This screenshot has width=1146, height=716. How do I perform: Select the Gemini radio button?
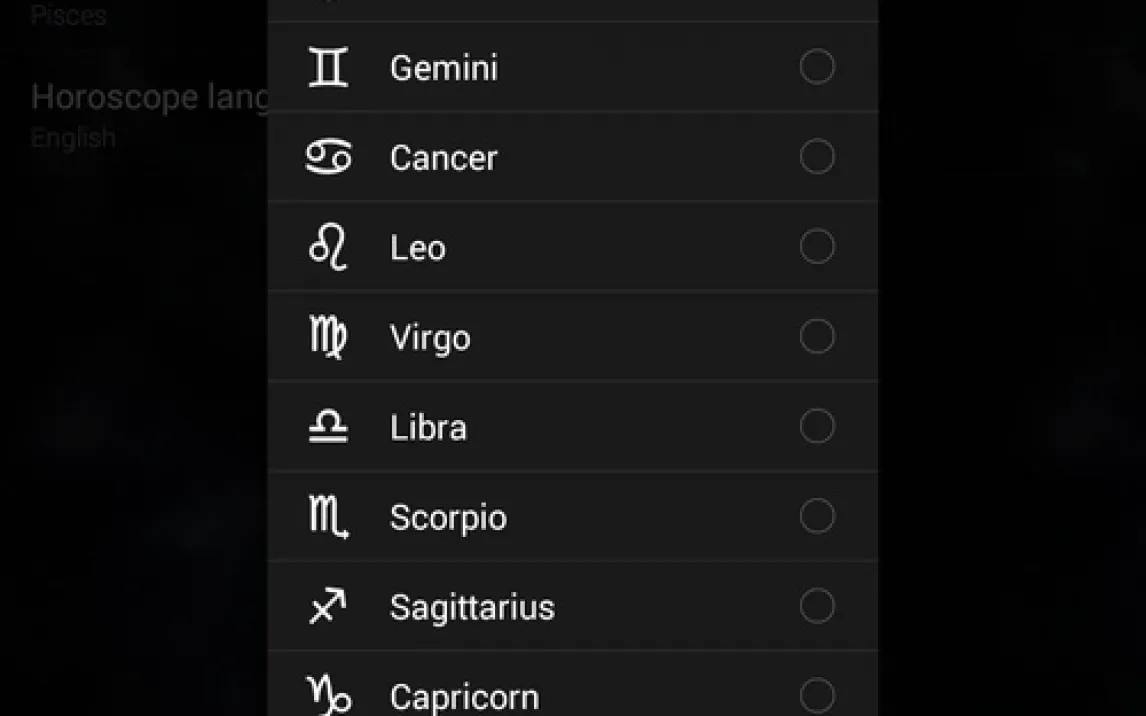point(817,67)
